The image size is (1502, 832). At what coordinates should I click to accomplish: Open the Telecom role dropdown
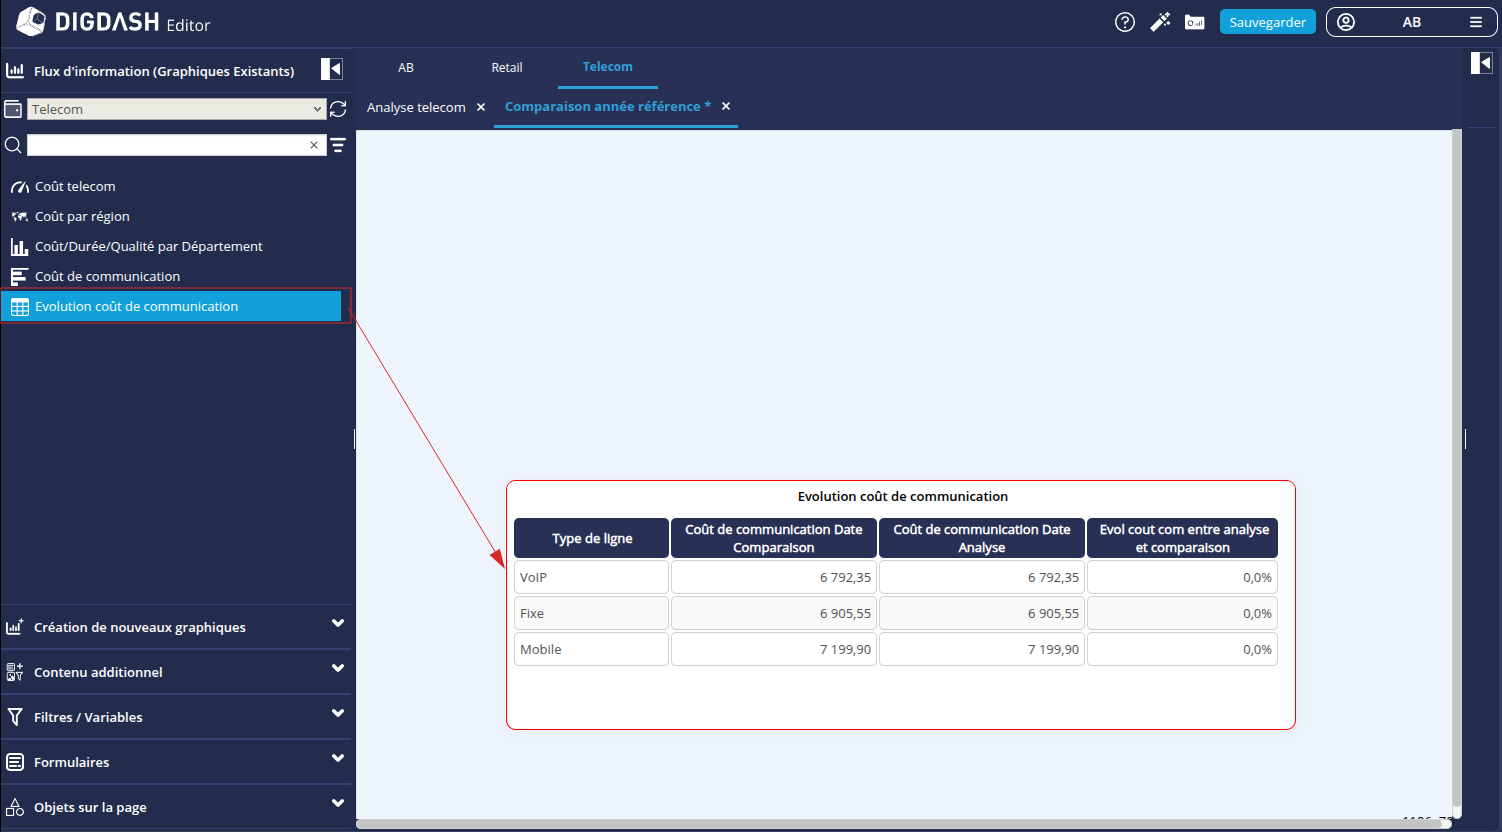176,109
